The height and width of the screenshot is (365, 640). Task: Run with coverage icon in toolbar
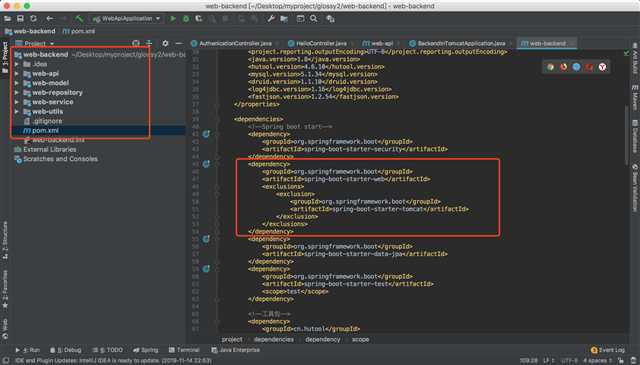pos(199,19)
